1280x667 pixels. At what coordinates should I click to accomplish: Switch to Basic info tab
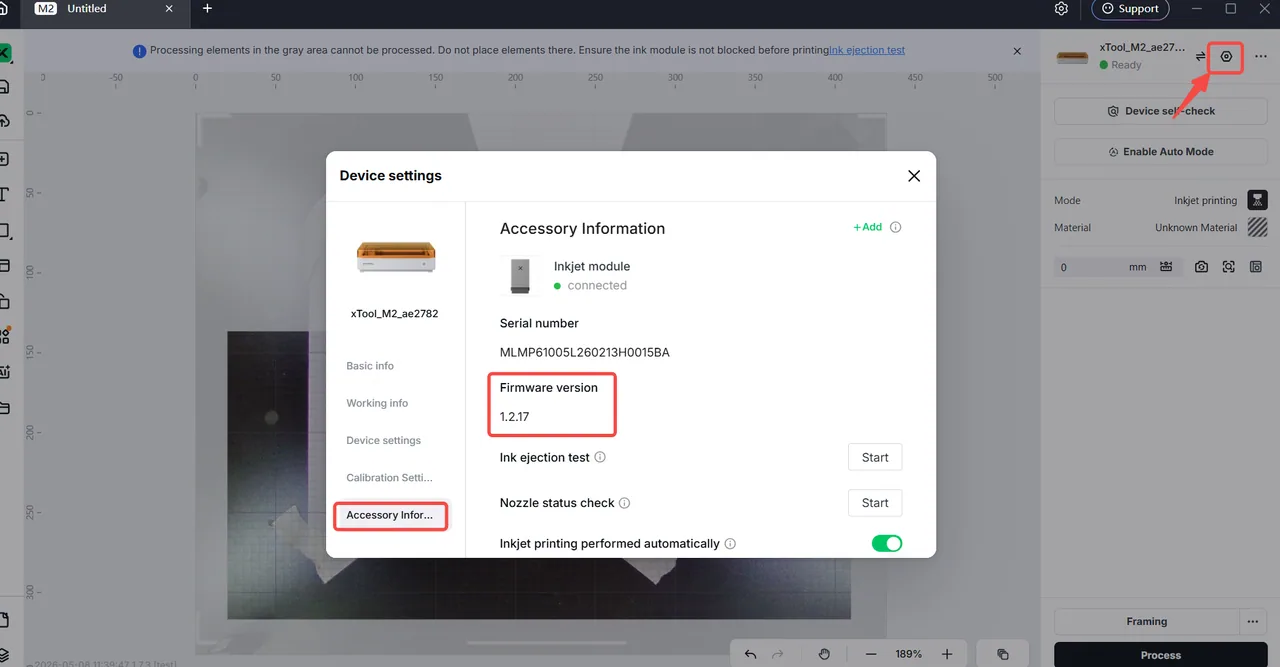pyautogui.click(x=370, y=366)
